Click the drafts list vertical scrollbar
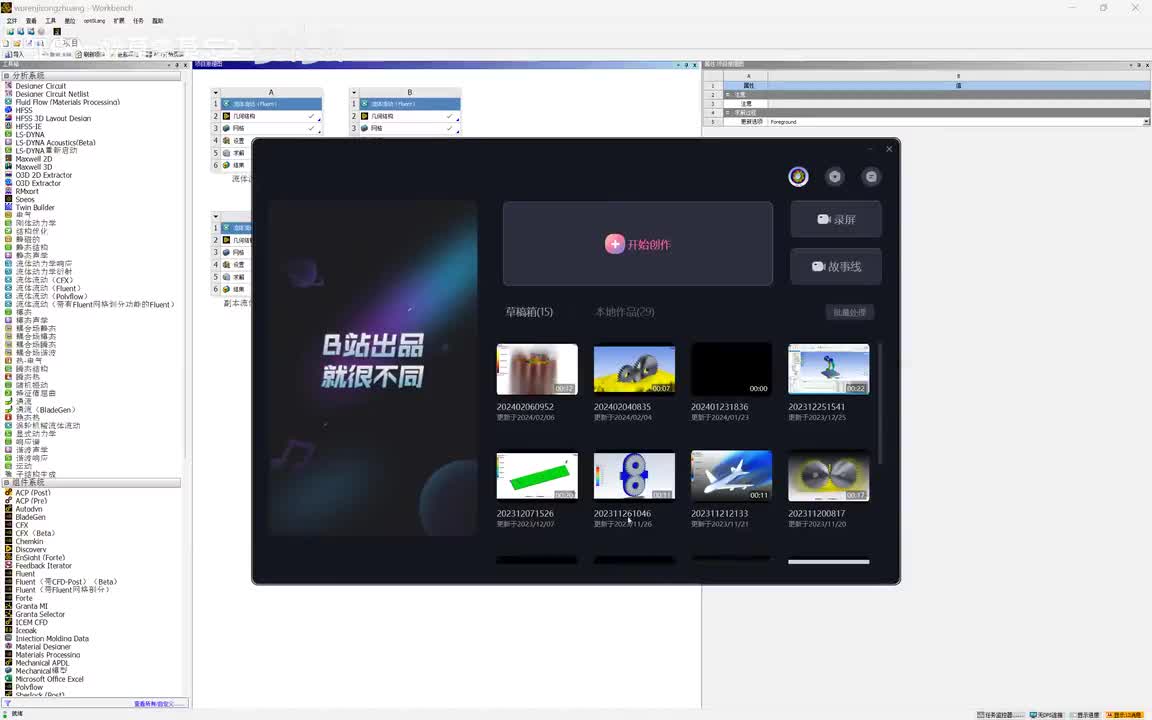This screenshot has height=720, width=1152. tap(879, 404)
